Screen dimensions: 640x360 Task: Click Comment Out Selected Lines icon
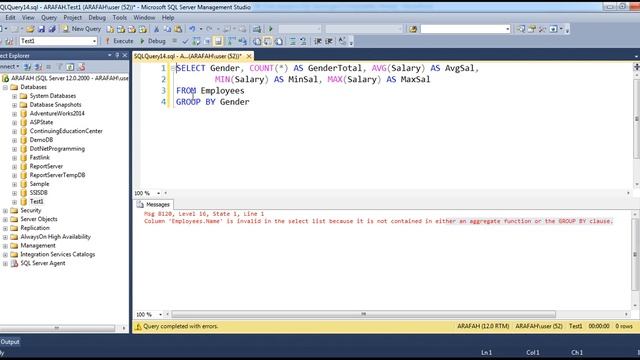[x=292, y=41]
